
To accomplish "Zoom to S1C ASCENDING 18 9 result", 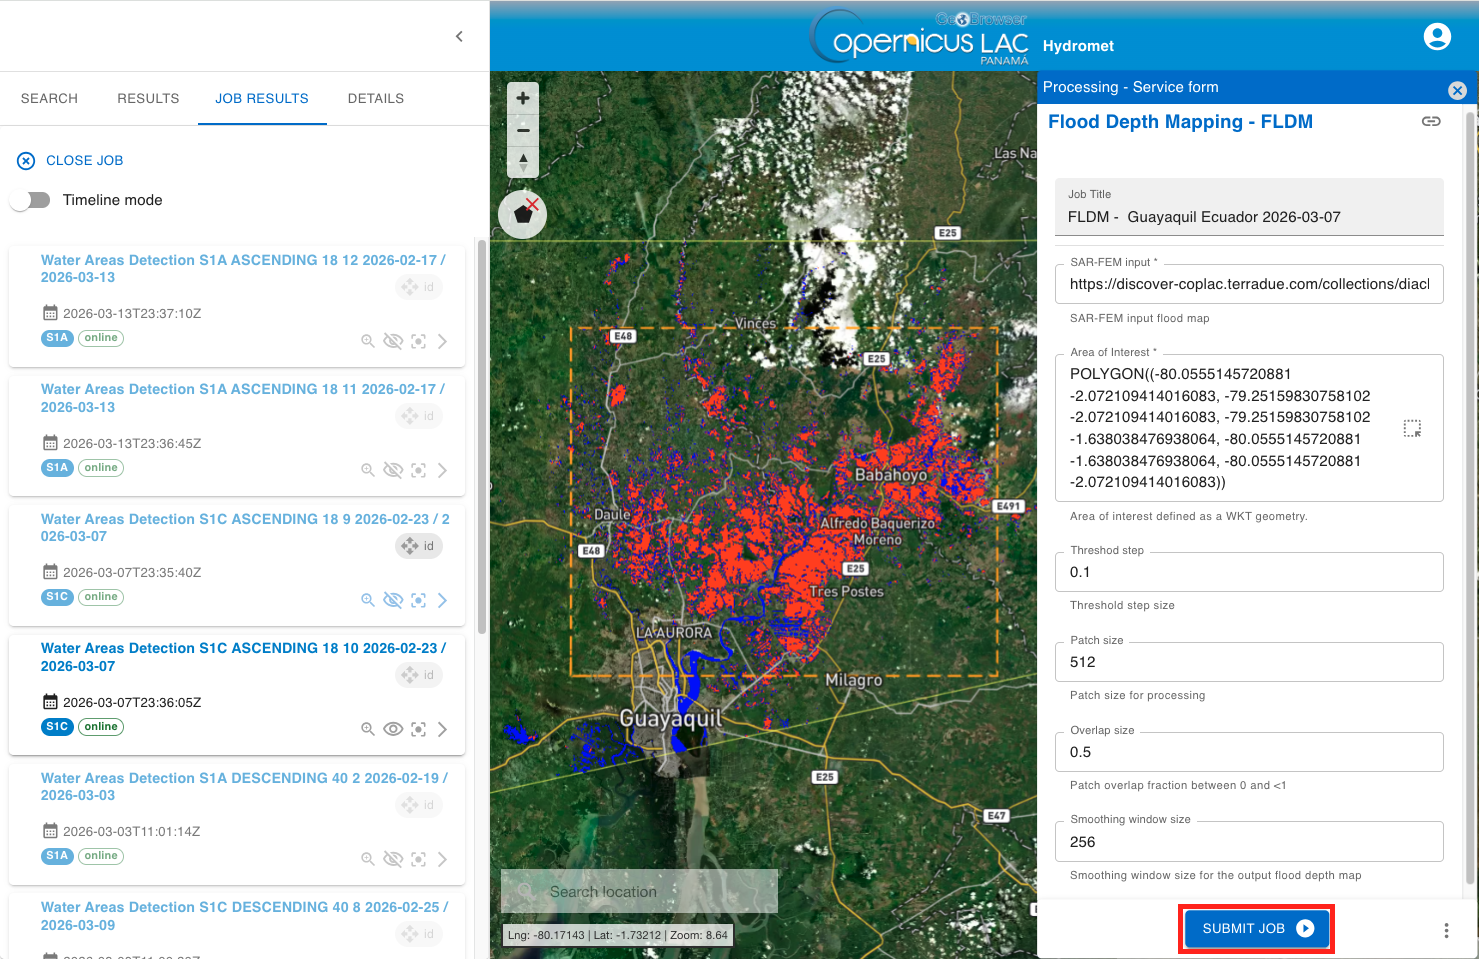I will [368, 600].
